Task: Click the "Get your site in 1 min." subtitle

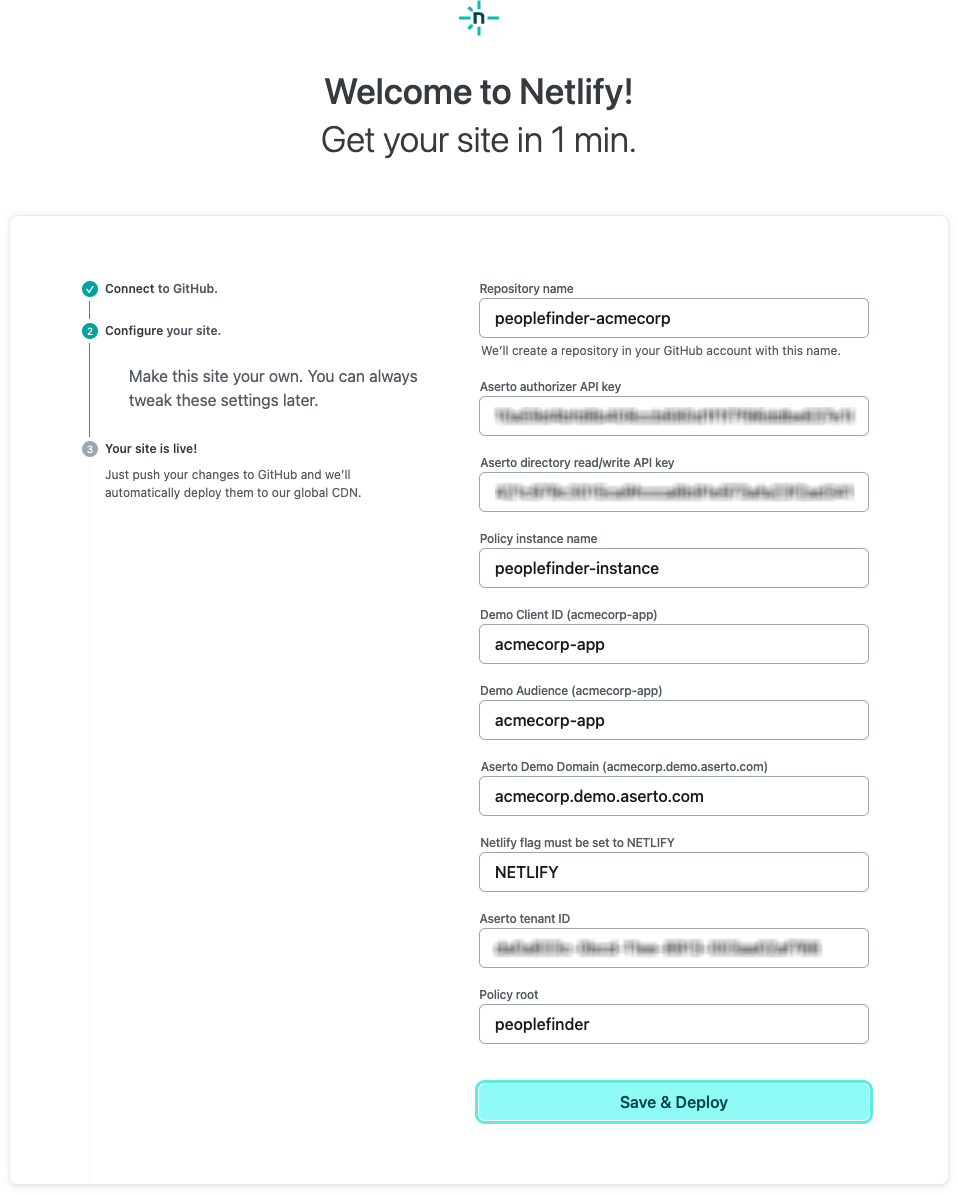Action: [479, 140]
